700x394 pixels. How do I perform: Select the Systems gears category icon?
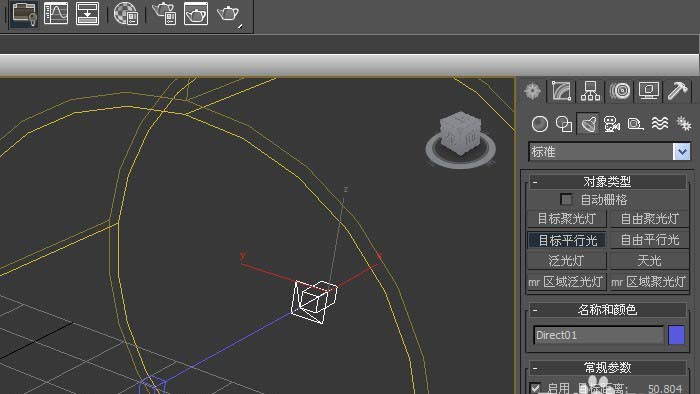tap(683, 124)
